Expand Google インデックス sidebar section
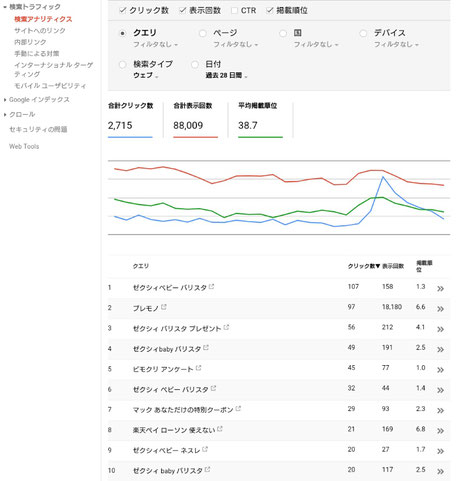 pyautogui.click(x=37, y=100)
